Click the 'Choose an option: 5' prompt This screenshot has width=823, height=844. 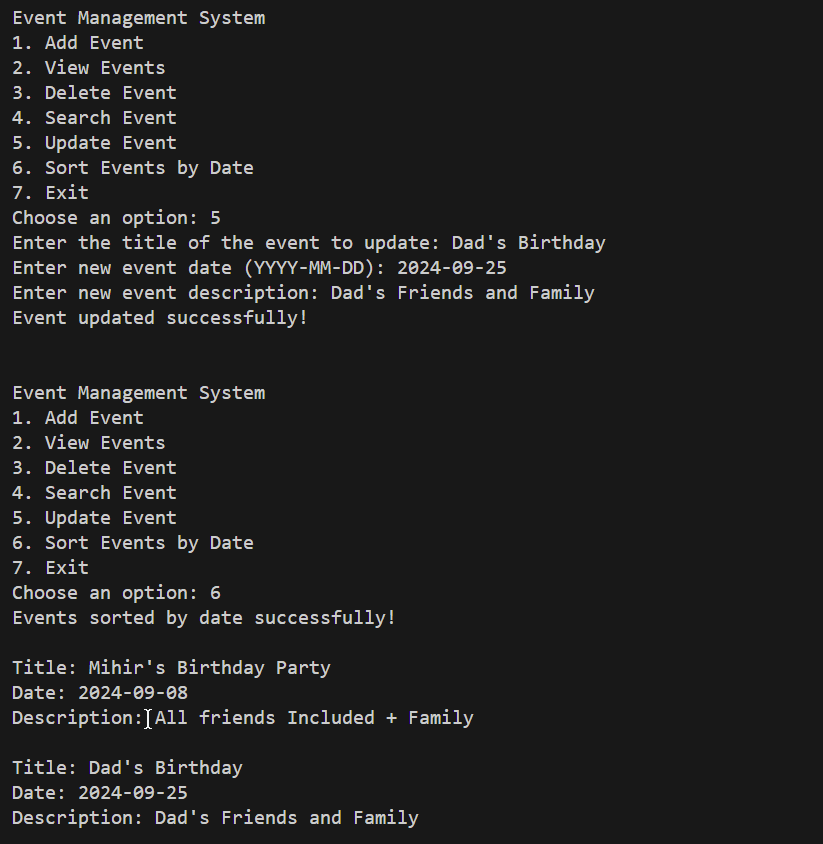pos(116,218)
